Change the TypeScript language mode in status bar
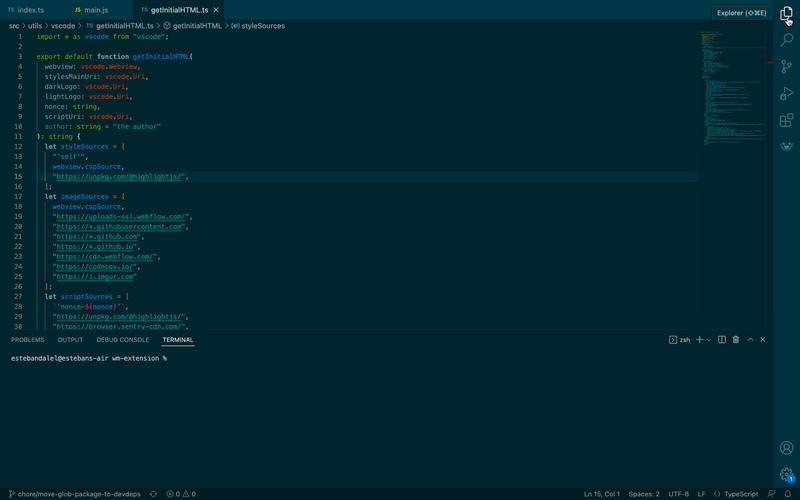Viewport: 800px width, 500px height. point(740,494)
